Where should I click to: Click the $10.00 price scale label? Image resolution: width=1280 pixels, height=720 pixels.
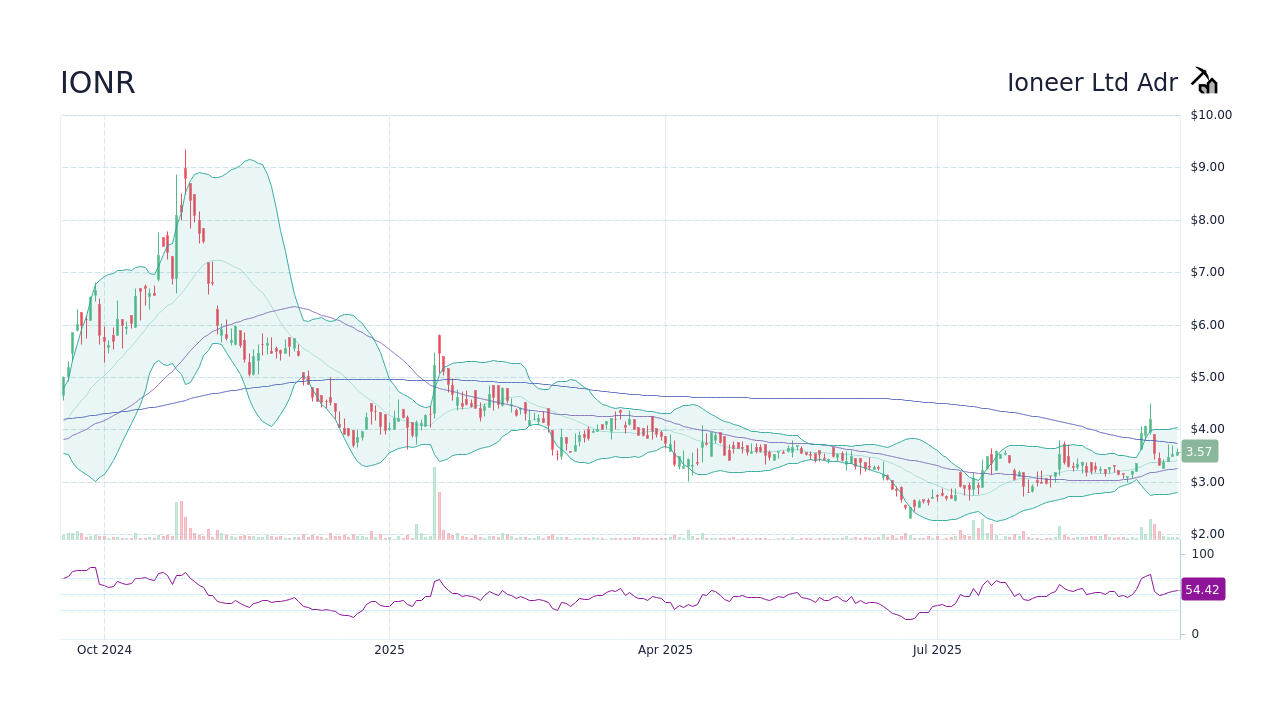coord(1210,114)
